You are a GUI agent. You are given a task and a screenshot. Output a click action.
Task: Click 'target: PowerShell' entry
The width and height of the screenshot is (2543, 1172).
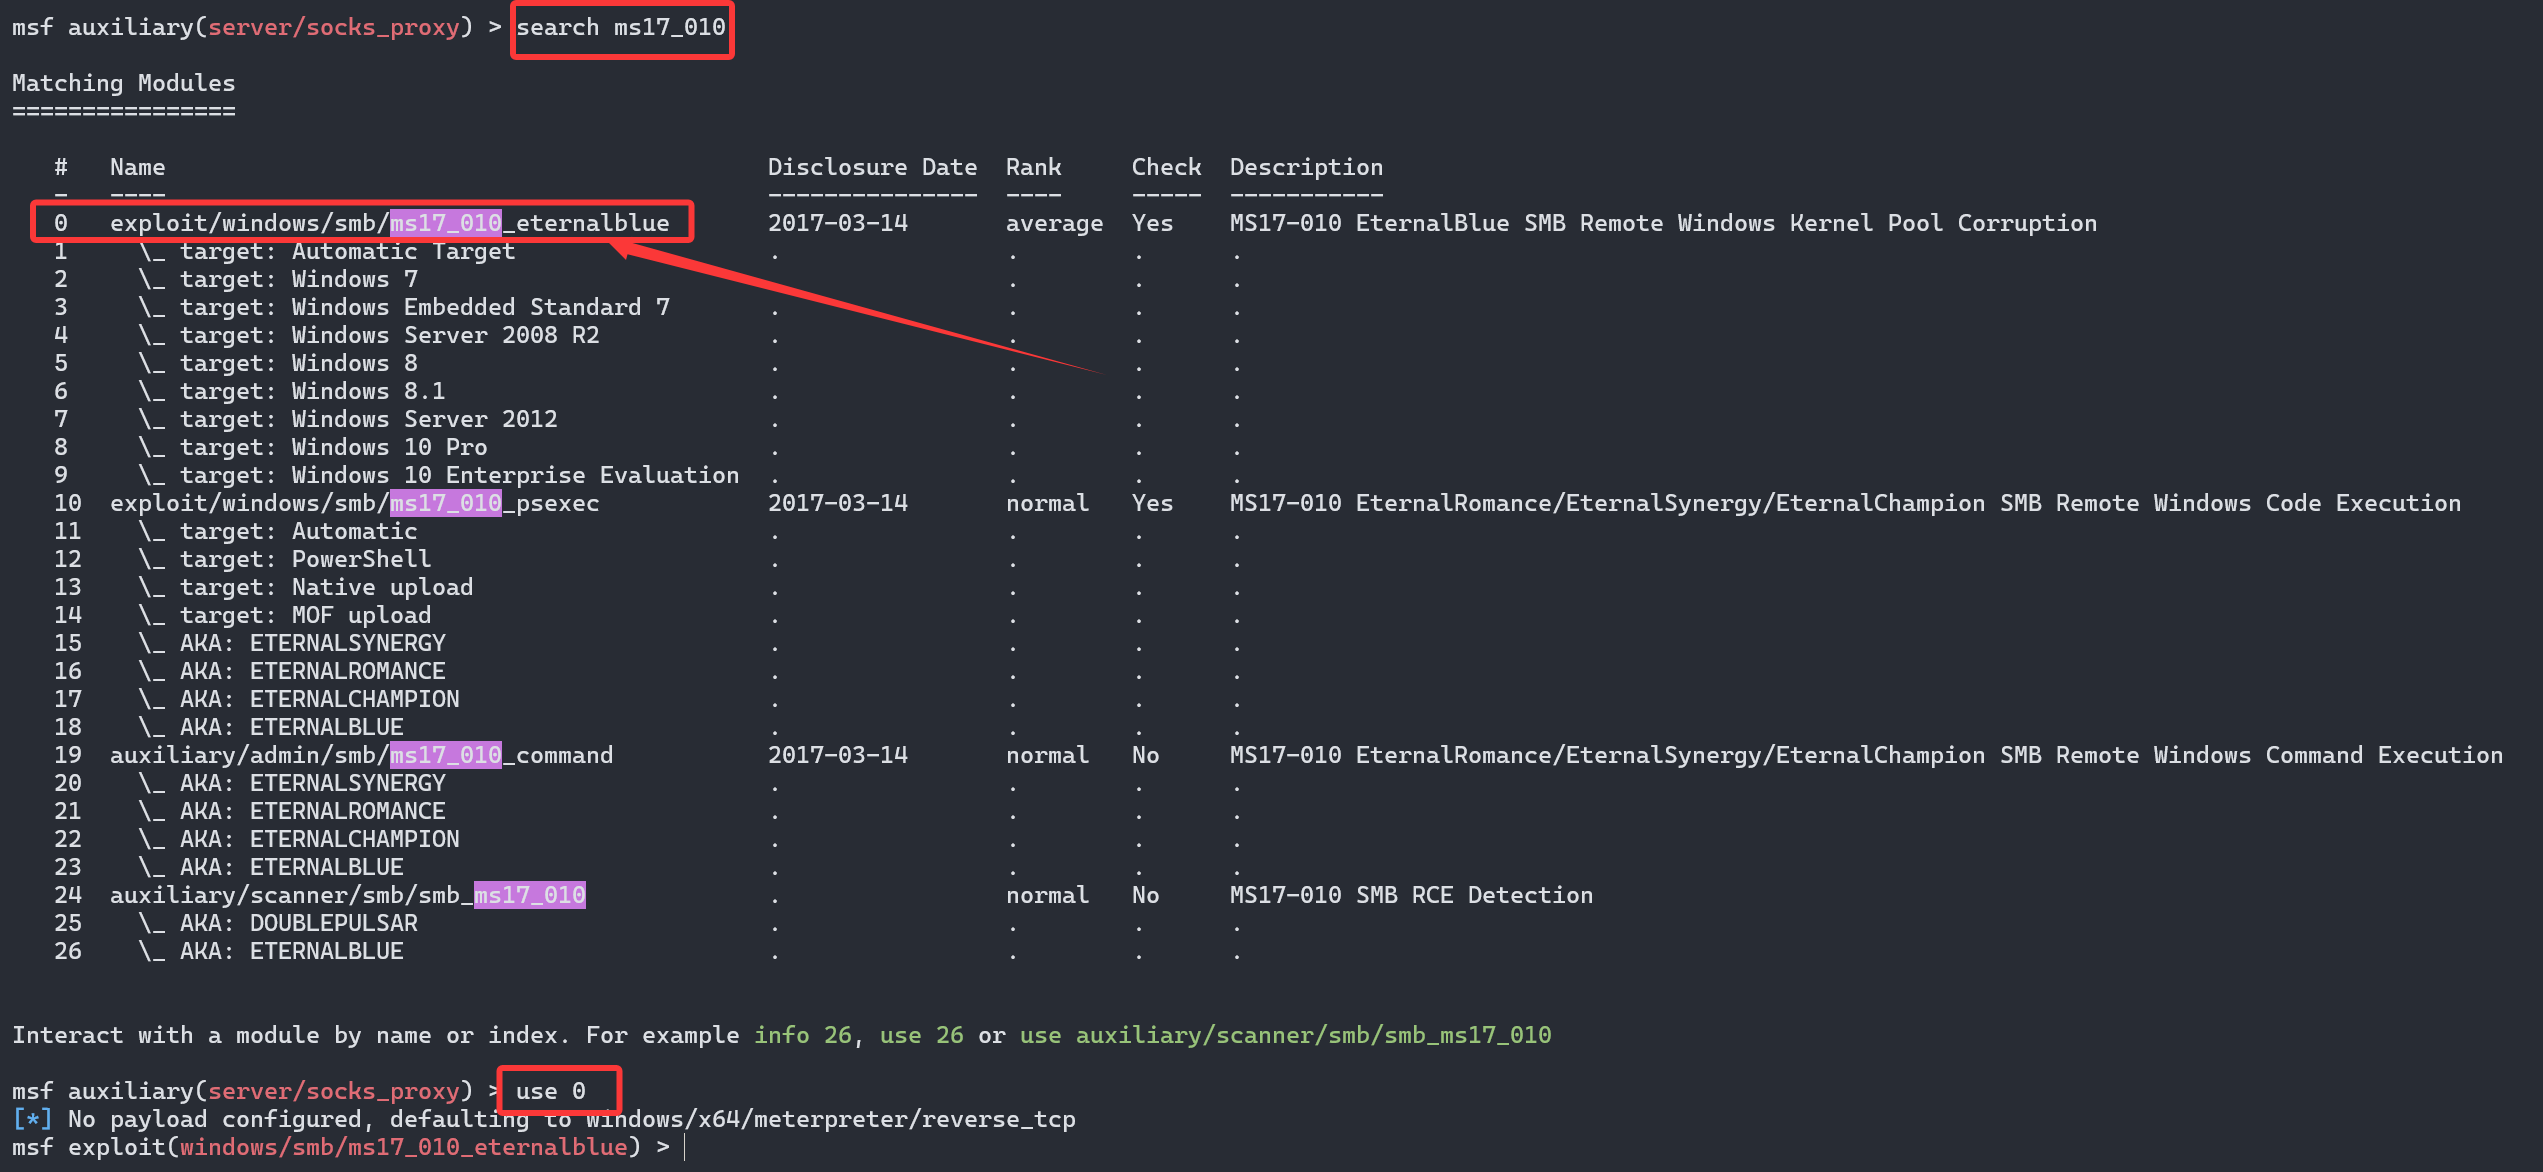pyautogui.click(x=305, y=559)
